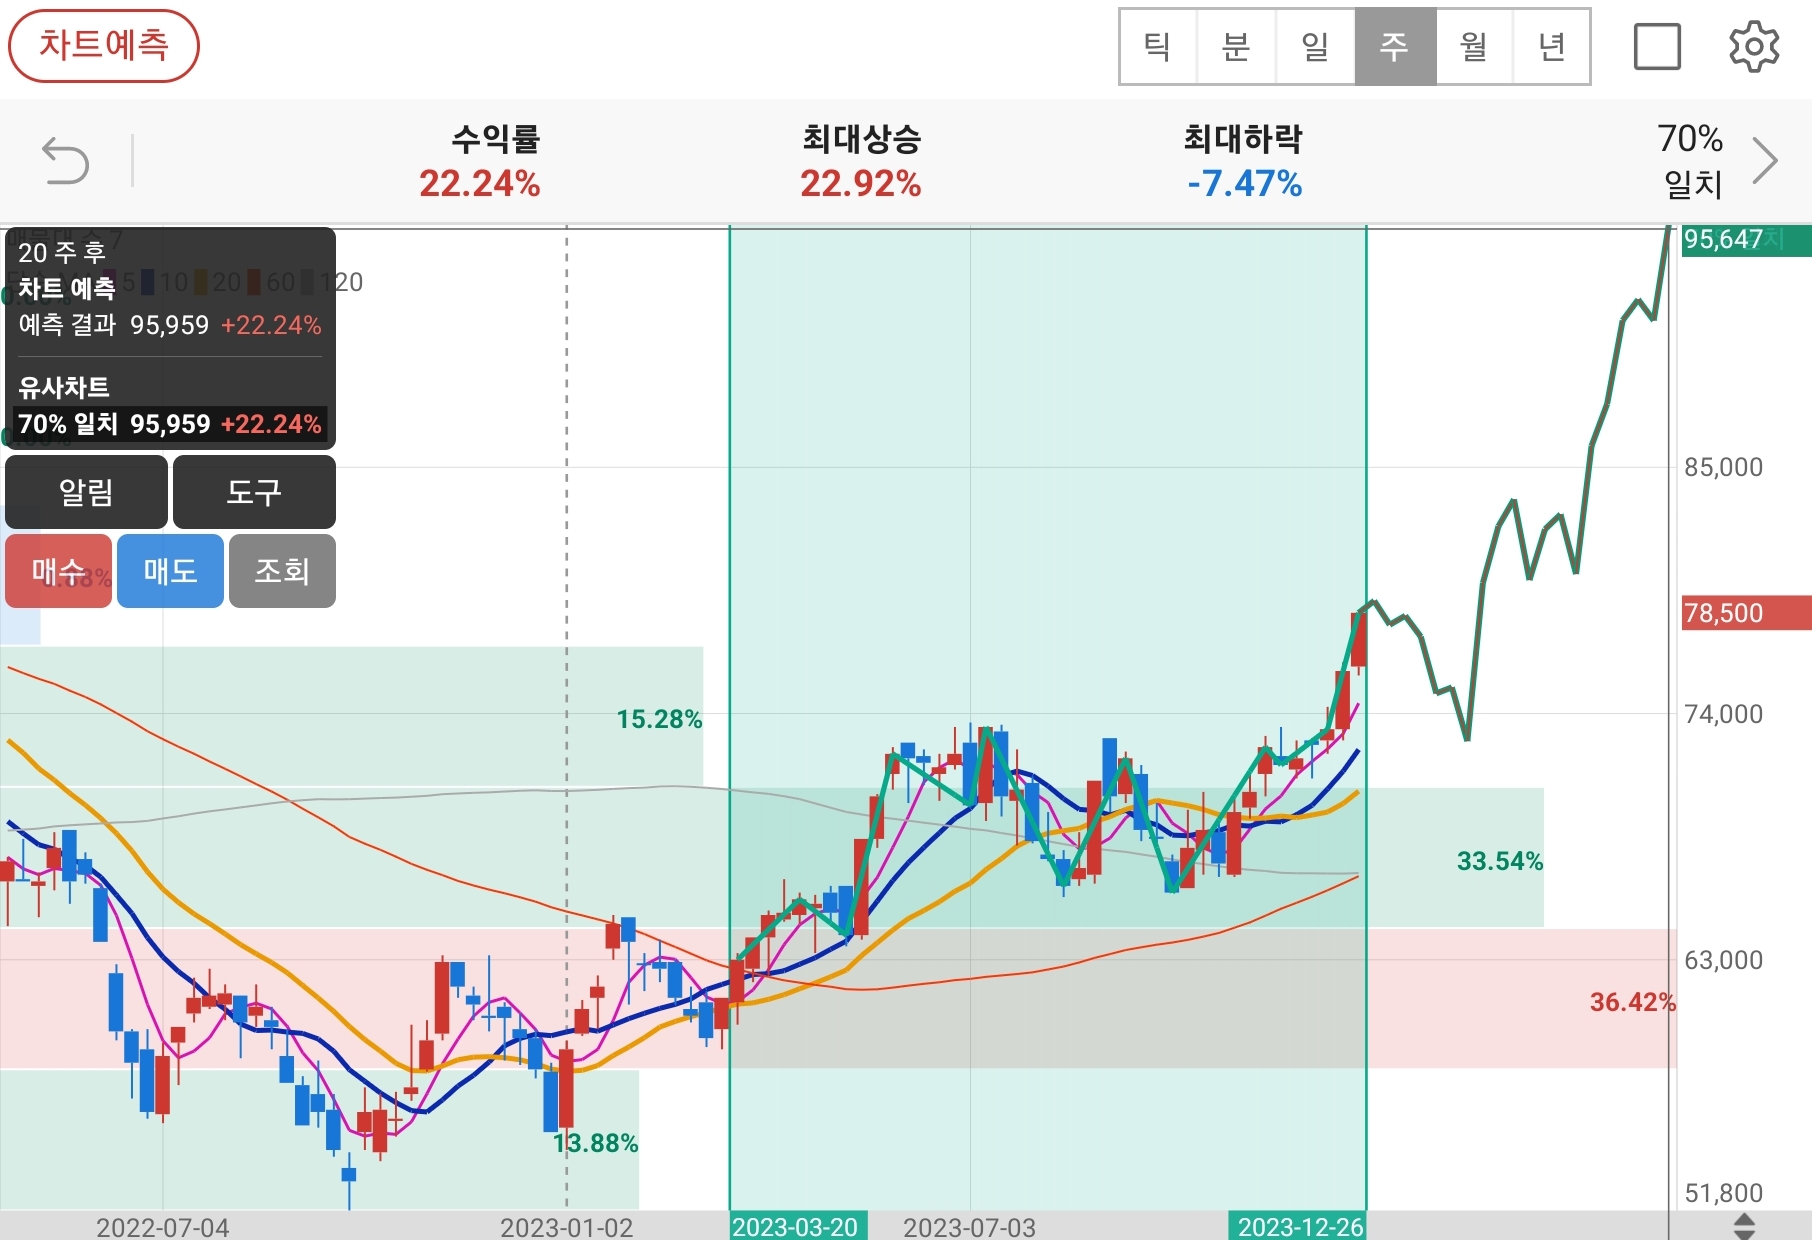Select the 주 weekly interval tab
The width and height of the screenshot is (1812, 1240).
(x=1395, y=47)
